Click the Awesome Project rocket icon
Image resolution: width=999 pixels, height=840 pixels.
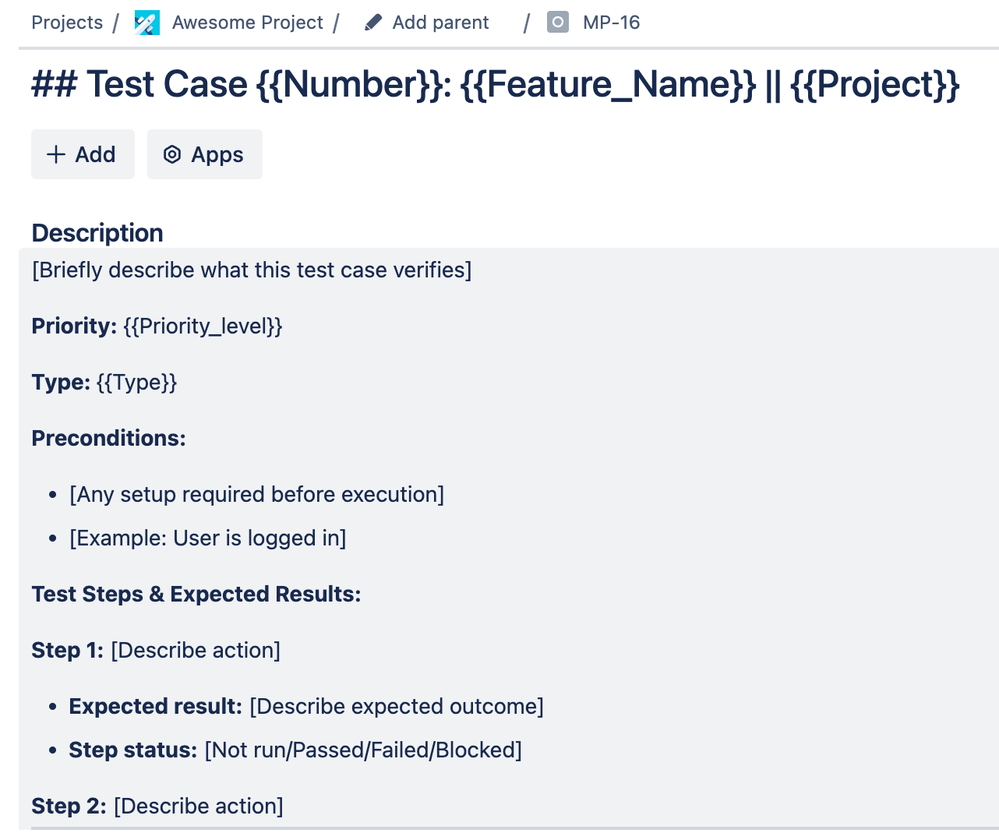pyautogui.click(x=147, y=23)
